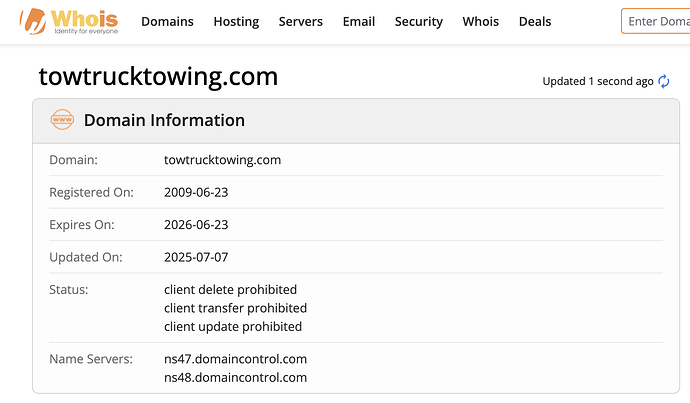Click the domain value towtrucktowing.com in the table

(222, 159)
